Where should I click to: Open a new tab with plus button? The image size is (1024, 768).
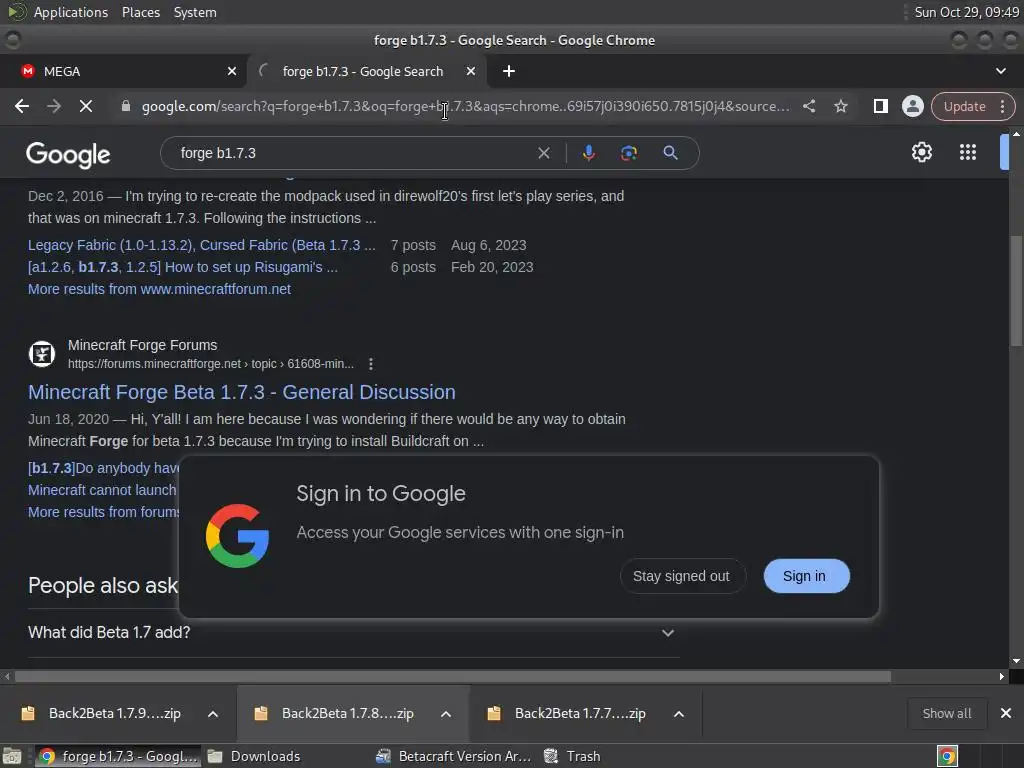pyautogui.click(x=509, y=71)
